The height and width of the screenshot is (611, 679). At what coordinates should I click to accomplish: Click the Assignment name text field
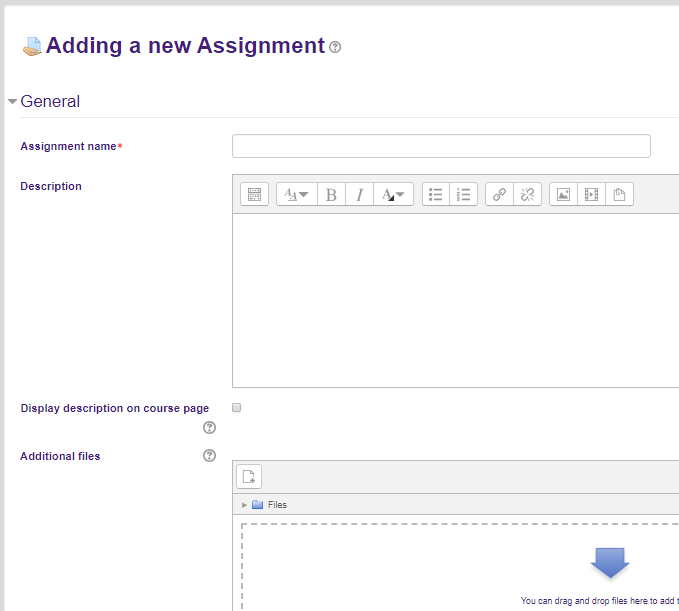pos(441,147)
